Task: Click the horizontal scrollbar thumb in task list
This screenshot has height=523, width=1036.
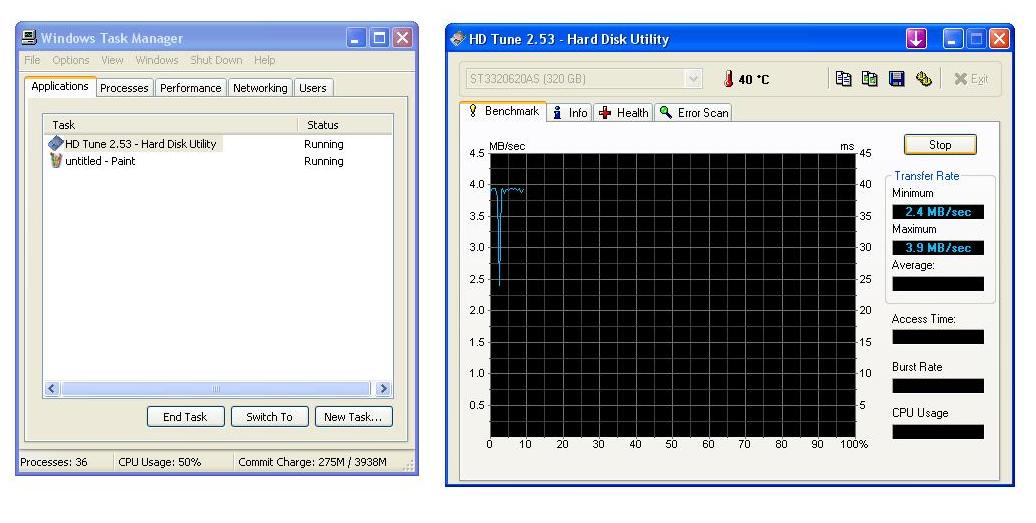Action: click(x=215, y=389)
